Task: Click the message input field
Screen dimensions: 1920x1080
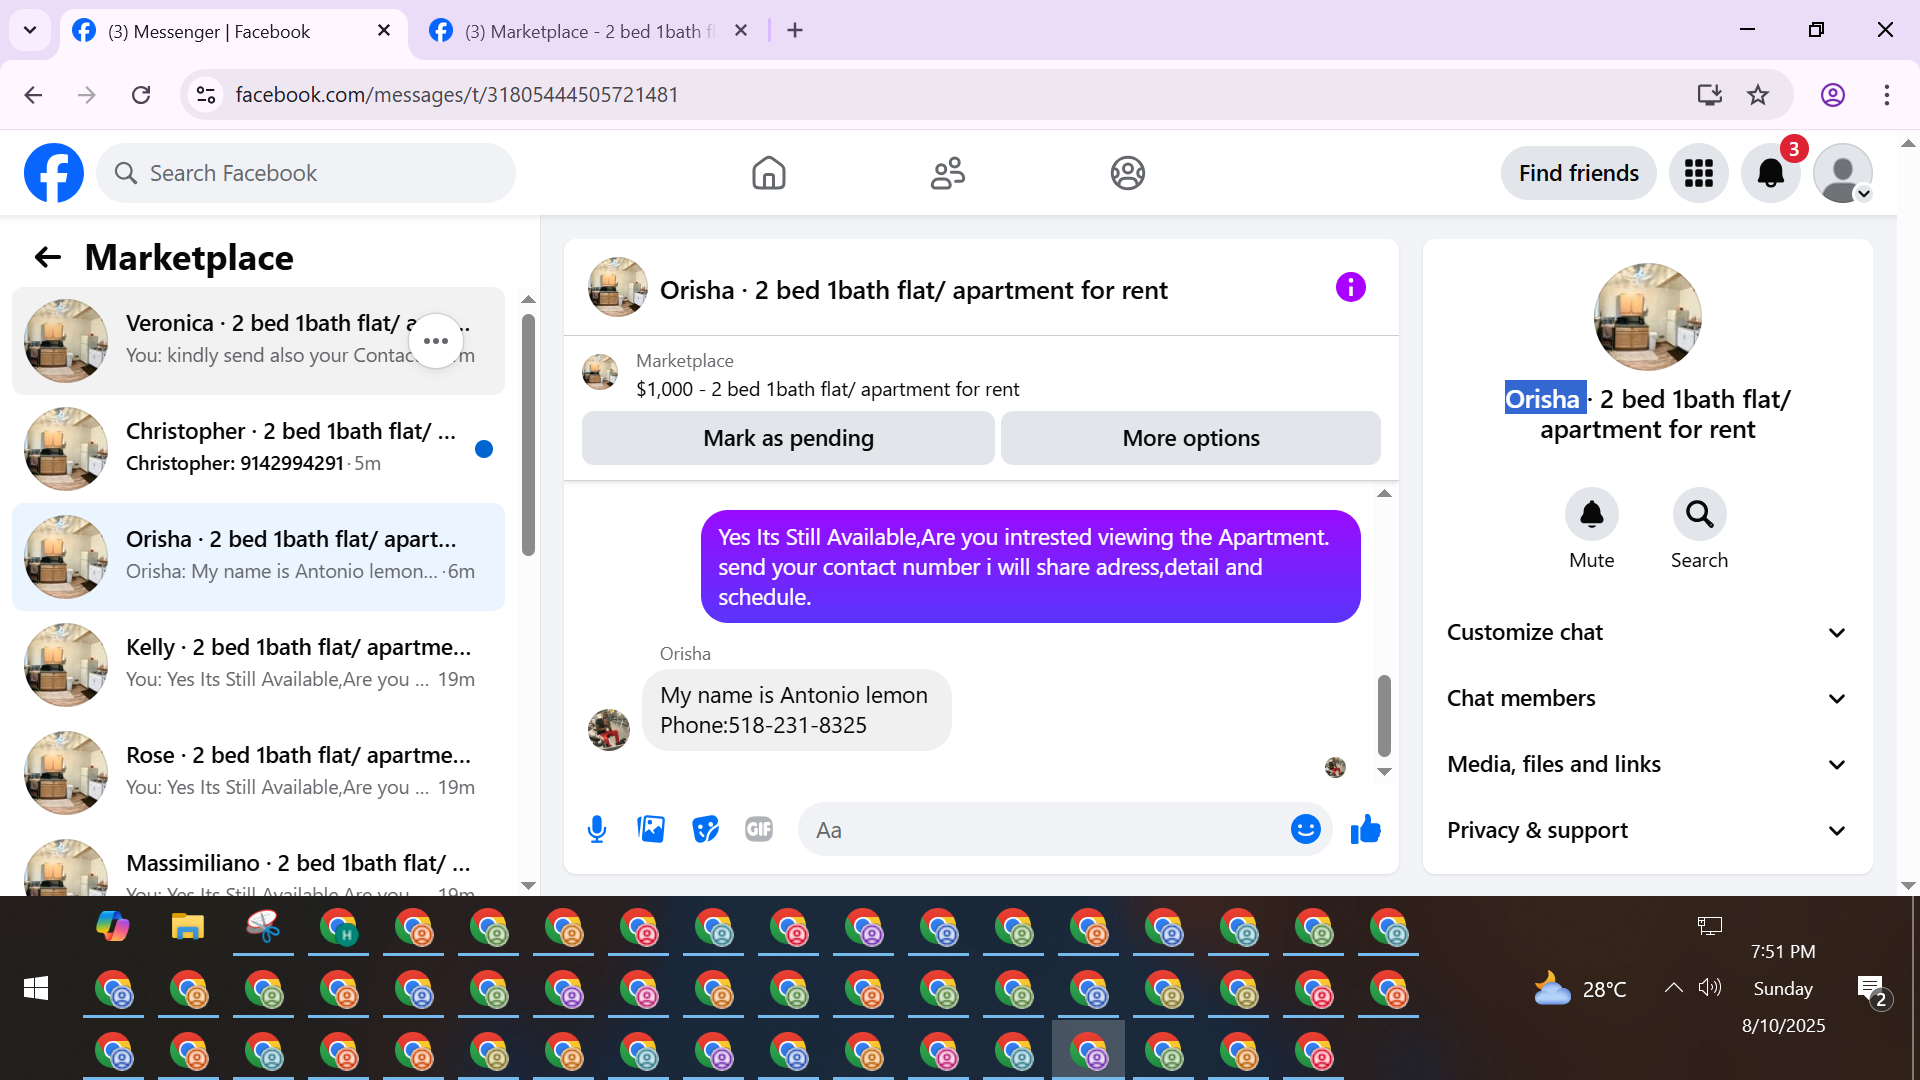Action: [1045, 829]
